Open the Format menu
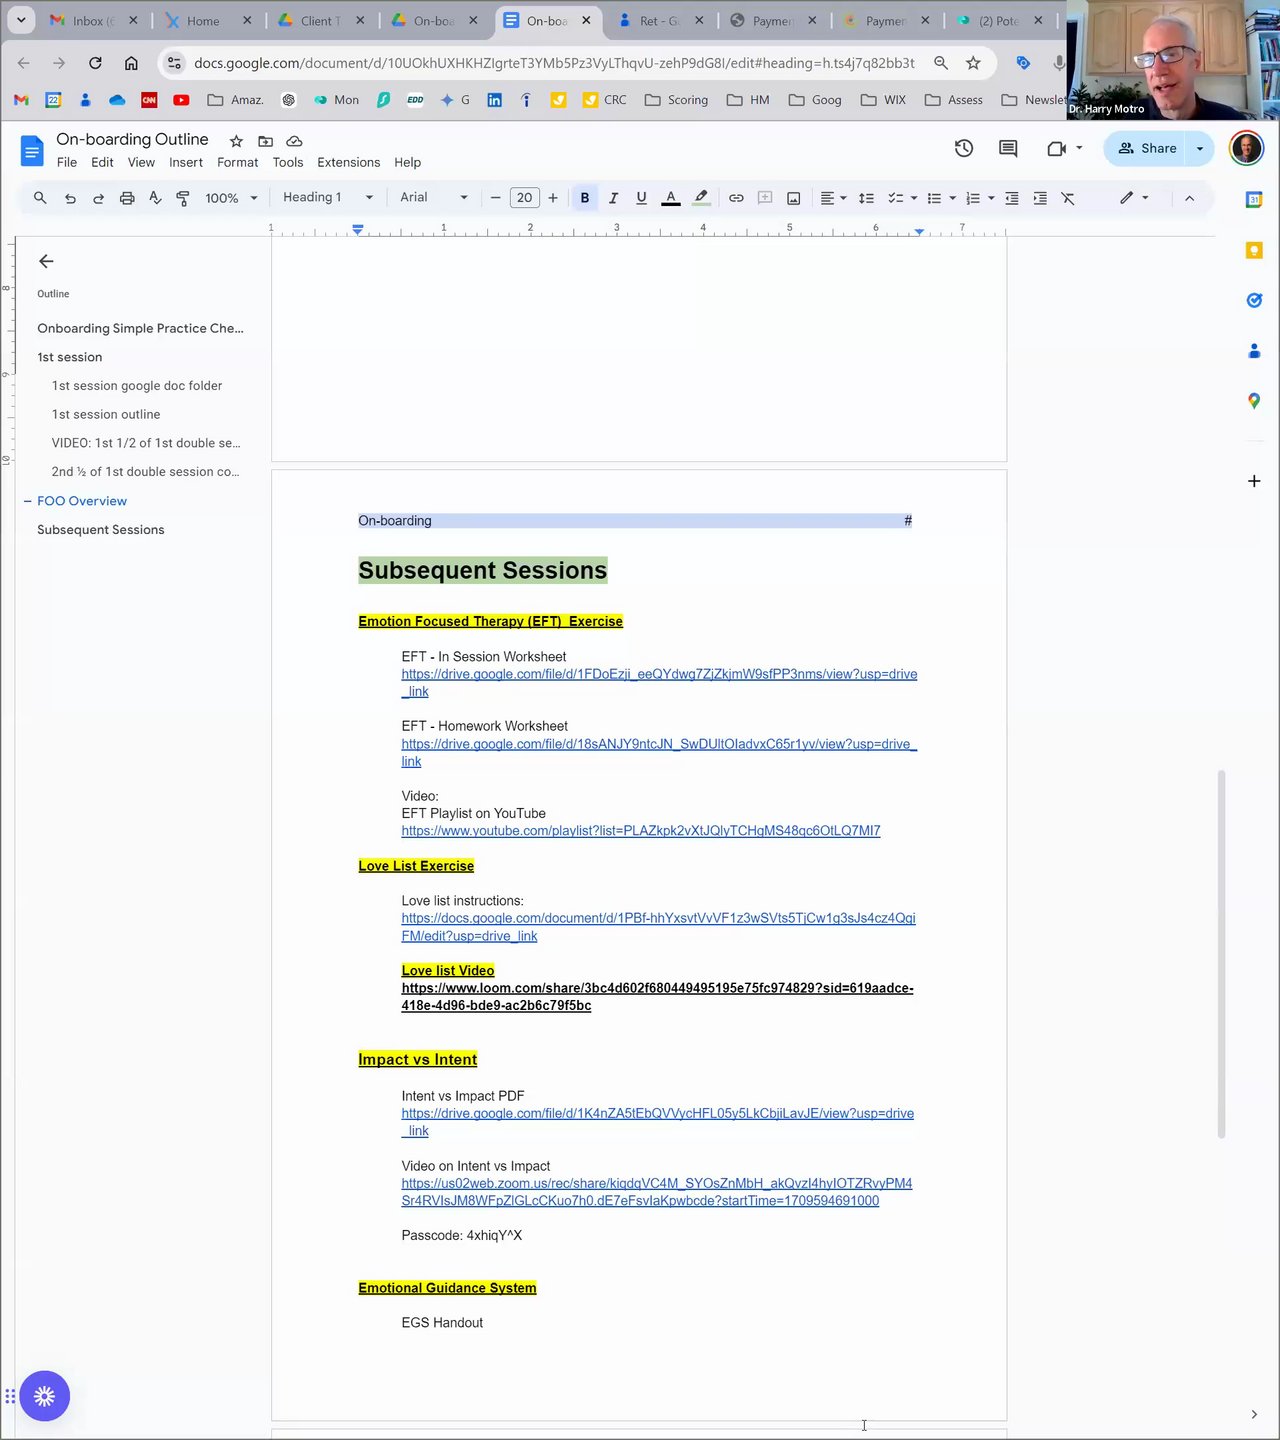 [237, 162]
